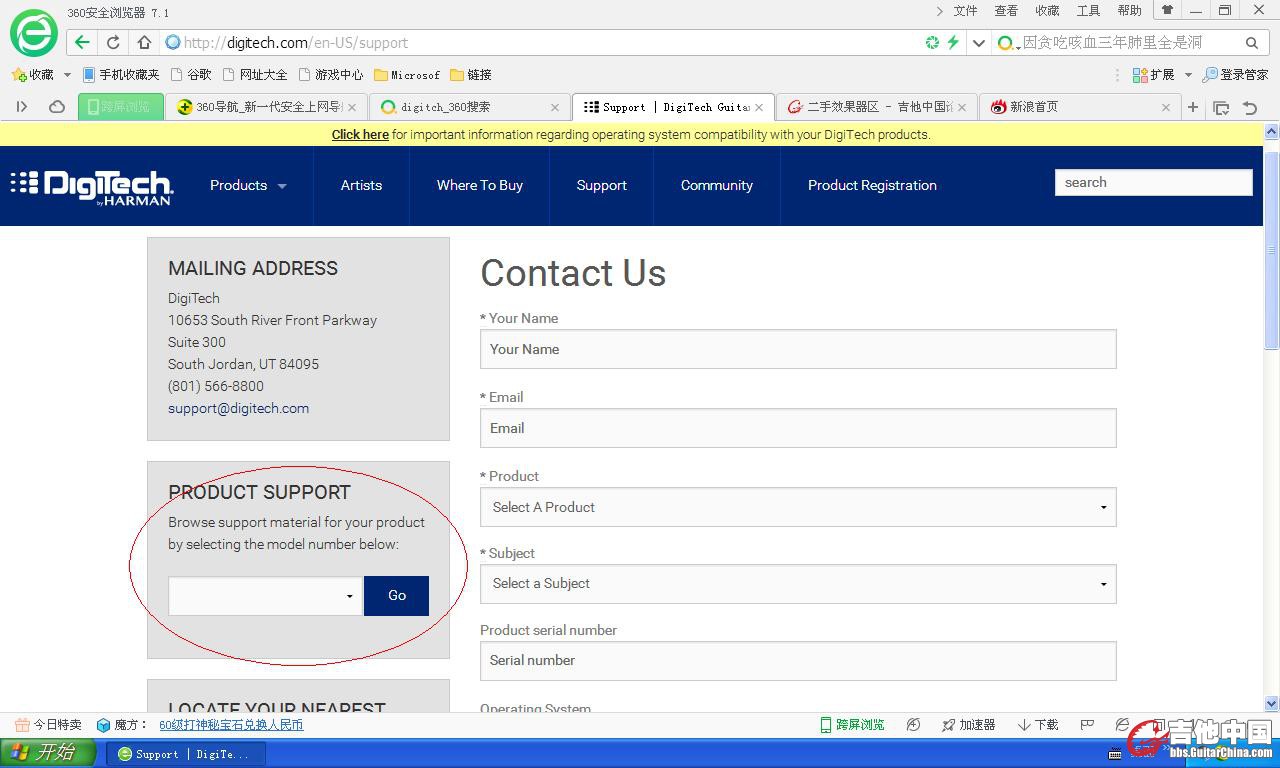Image resolution: width=1280 pixels, height=768 pixels.
Task: Expand the 收藏 favorites dropdown arrow
Action: 67,74
